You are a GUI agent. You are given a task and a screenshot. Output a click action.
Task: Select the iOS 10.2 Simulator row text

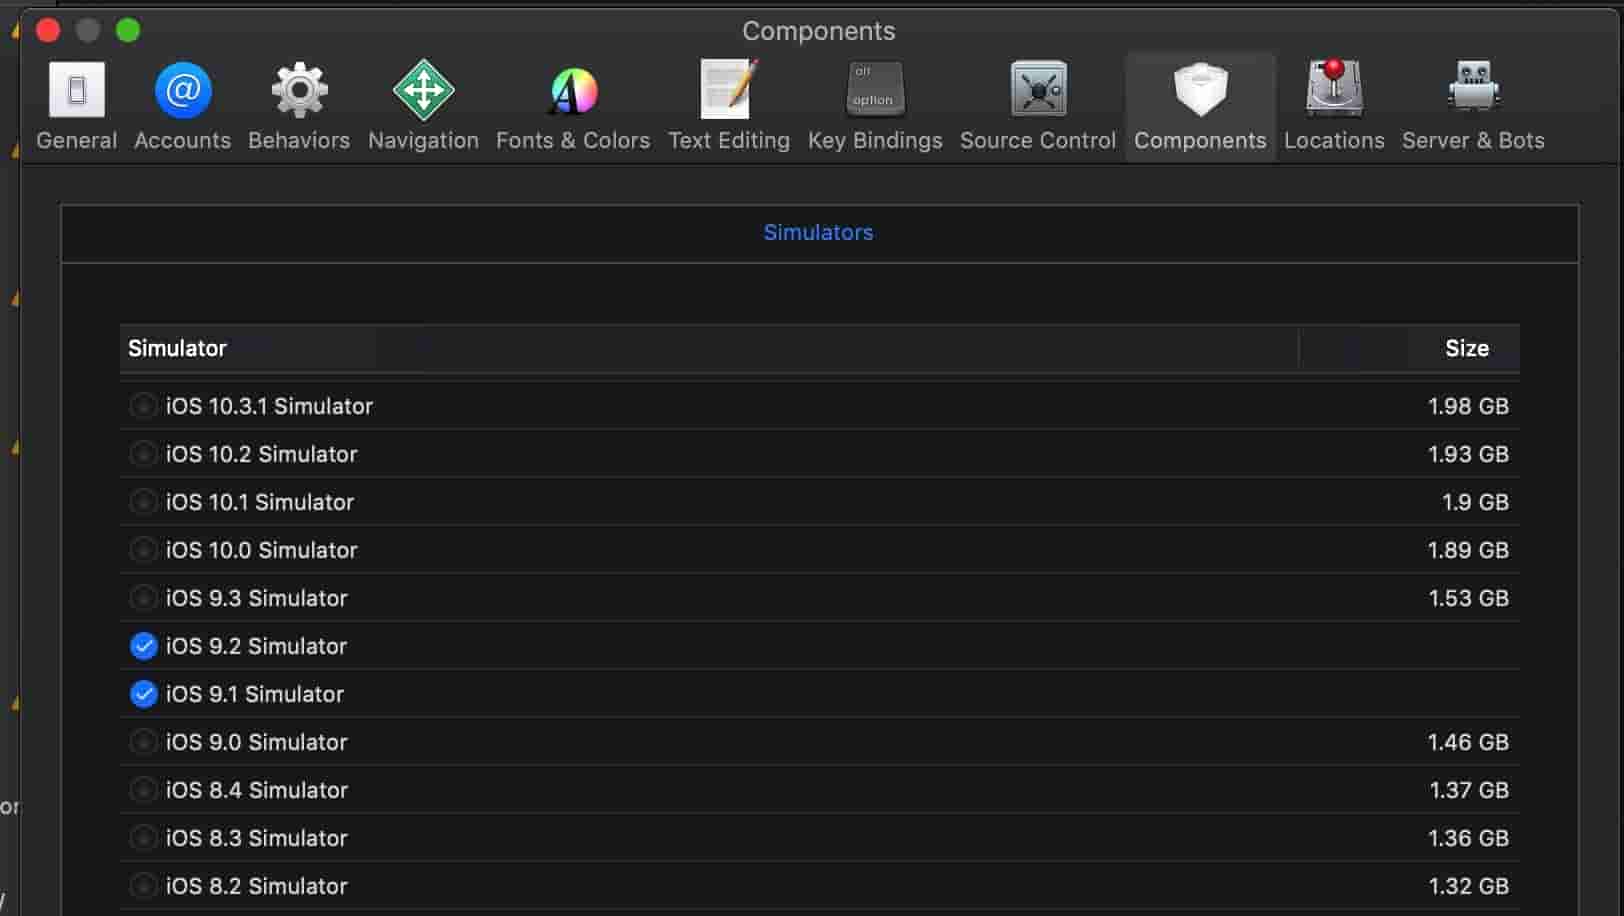point(261,454)
